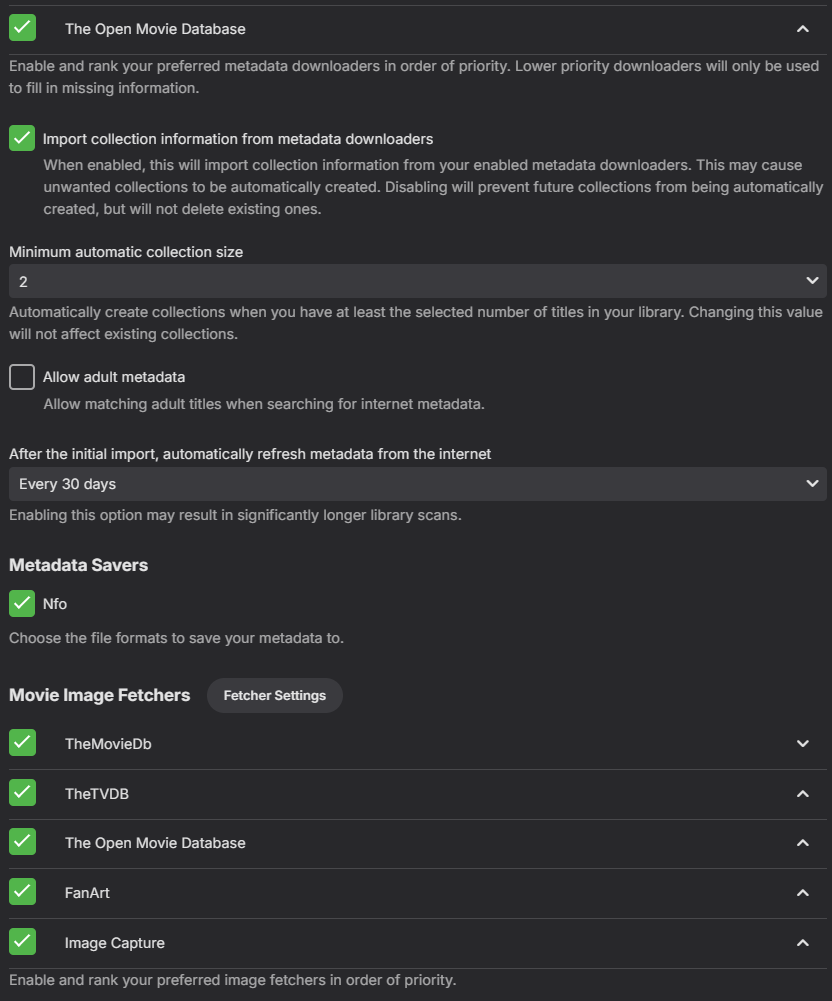832x1001 pixels.
Task: Move Image Capture fetcher up
Action: (x=802, y=943)
